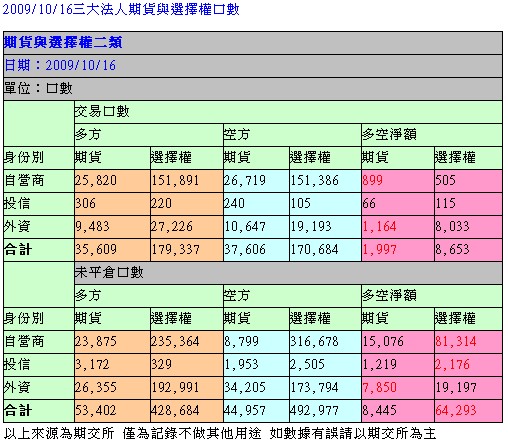Select total value 179,337
The image size is (508, 444).
(x=175, y=249)
